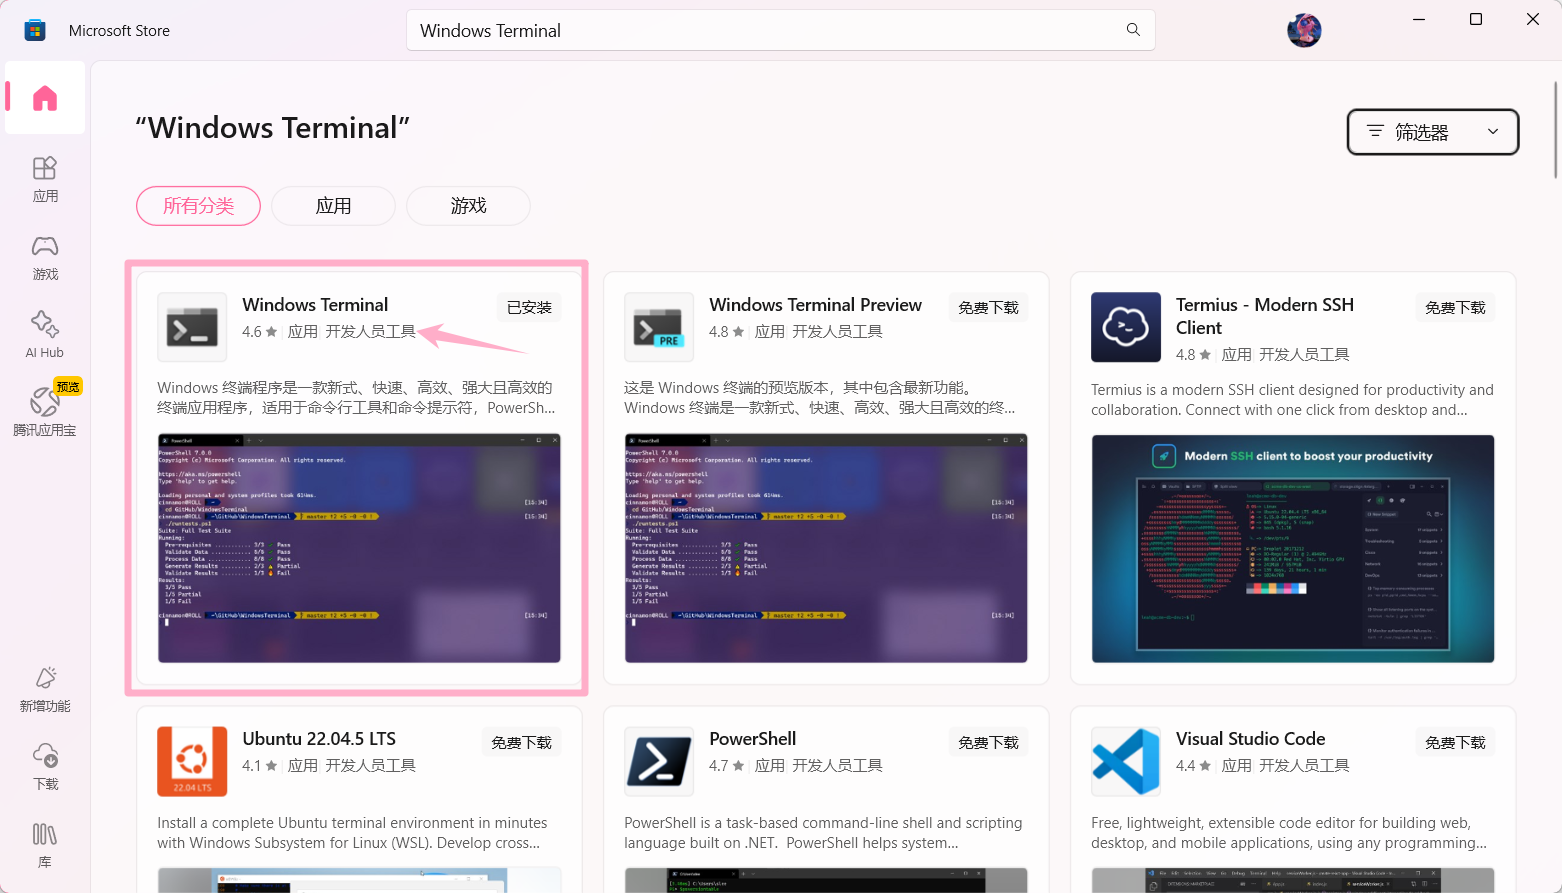Open 新增功能 (What's new) in sidebar
Image resolution: width=1562 pixels, height=893 pixels.
coord(45,690)
